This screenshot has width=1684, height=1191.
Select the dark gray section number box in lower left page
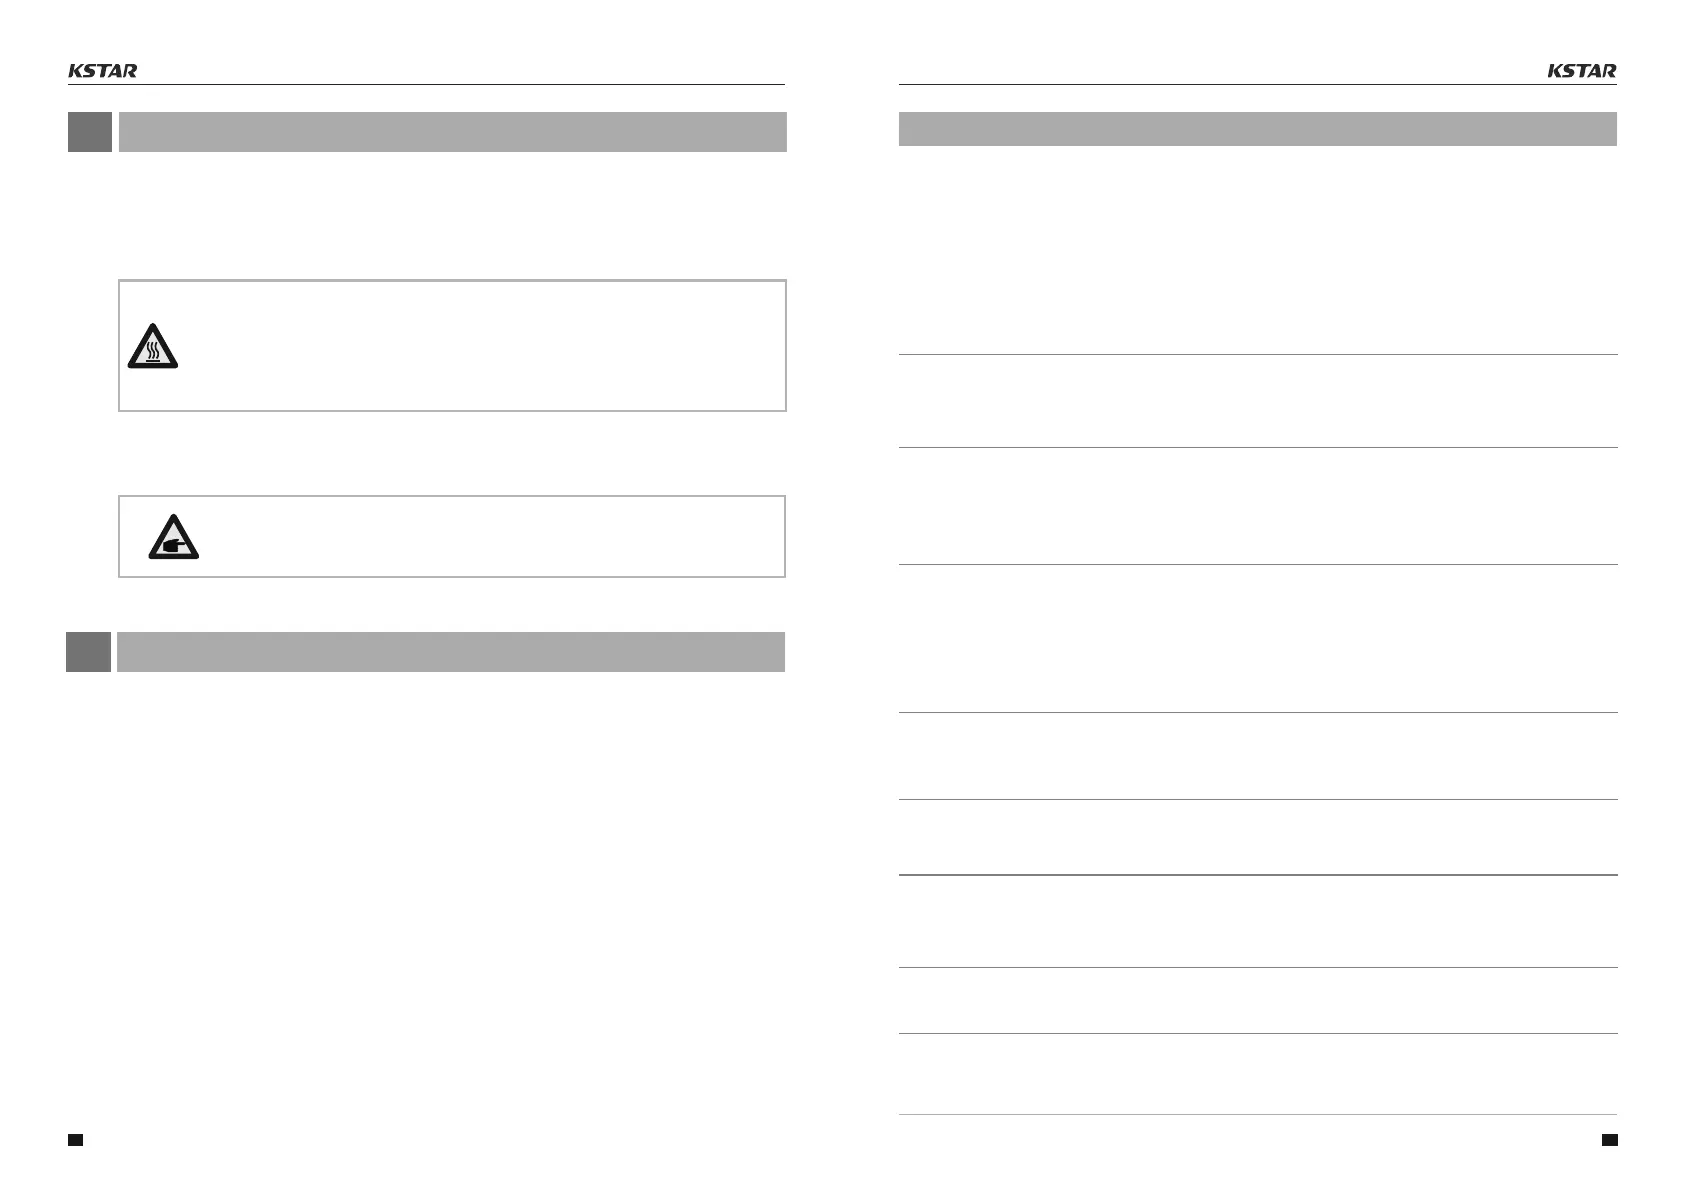click(88, 652)
